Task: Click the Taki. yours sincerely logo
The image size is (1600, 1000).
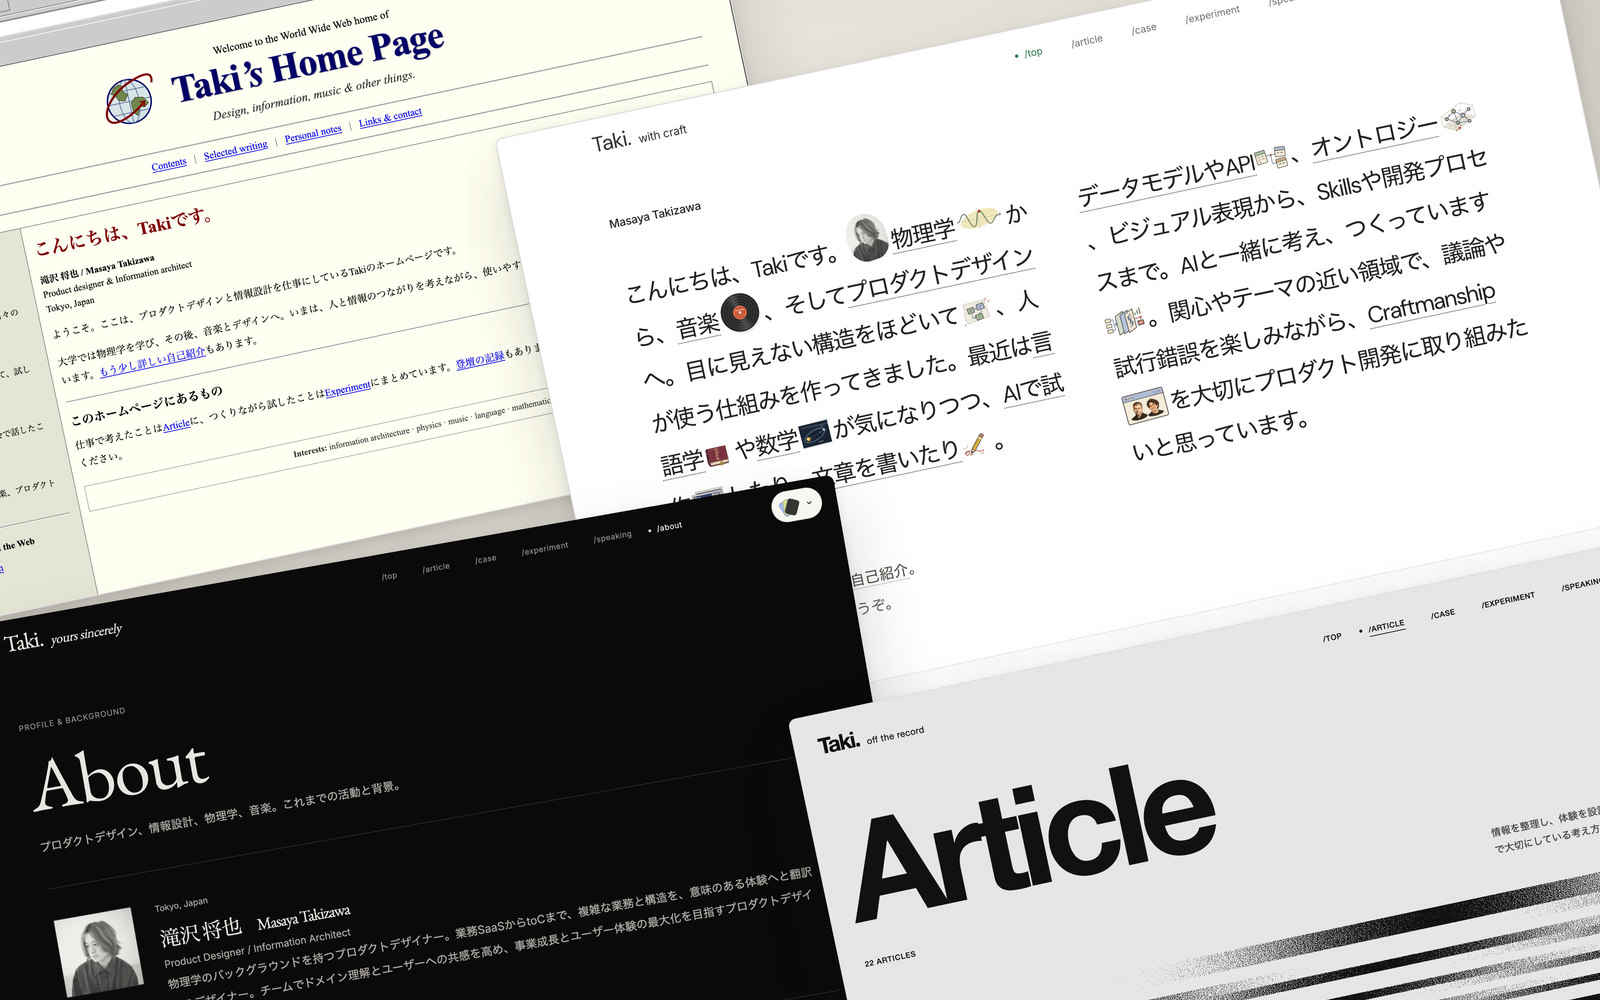Action: [63, 637]
